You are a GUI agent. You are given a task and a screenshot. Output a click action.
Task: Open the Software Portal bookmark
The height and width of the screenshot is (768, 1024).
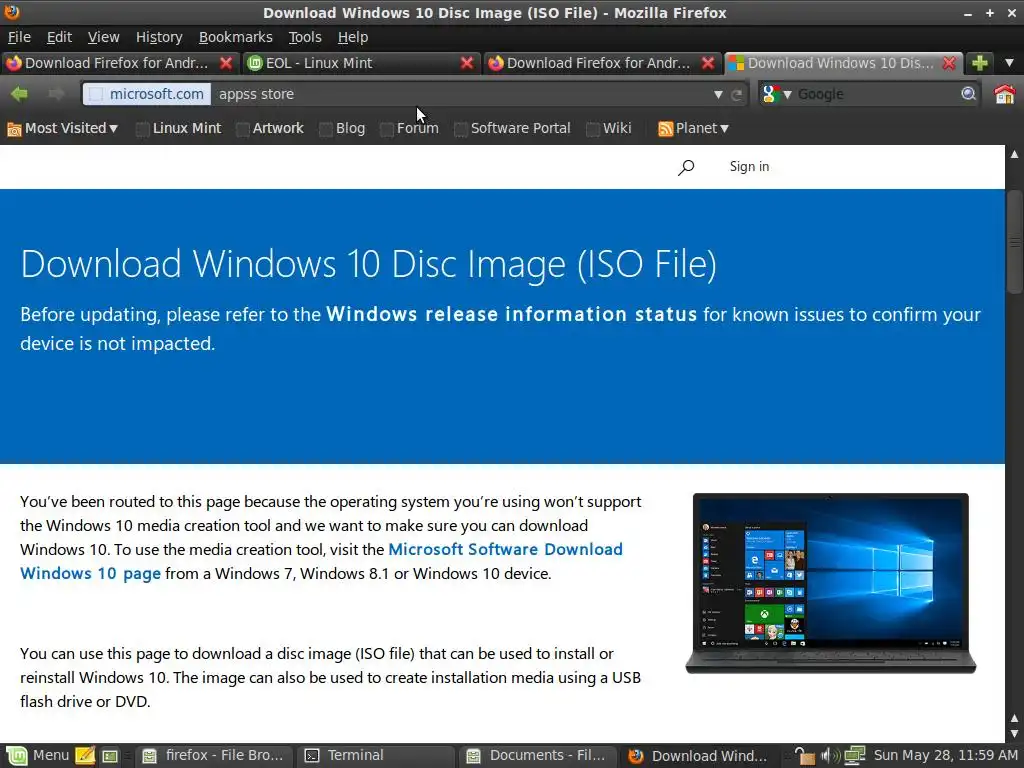[513, 129]
